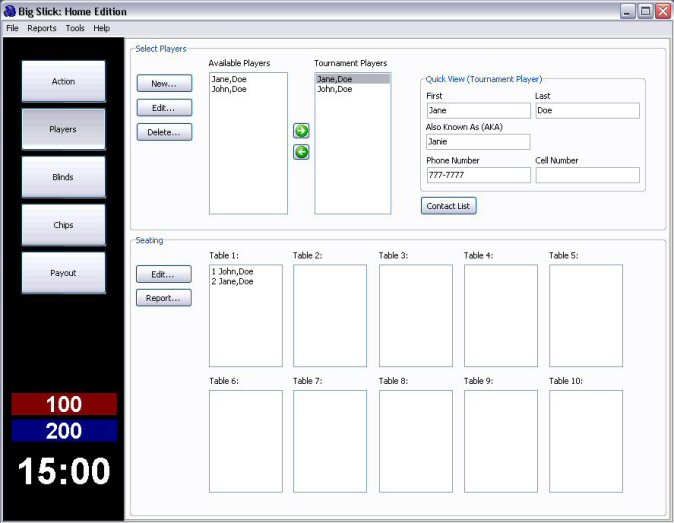Click the seating Report... button
Screen dimensions: 674x523
pos(164,298)
